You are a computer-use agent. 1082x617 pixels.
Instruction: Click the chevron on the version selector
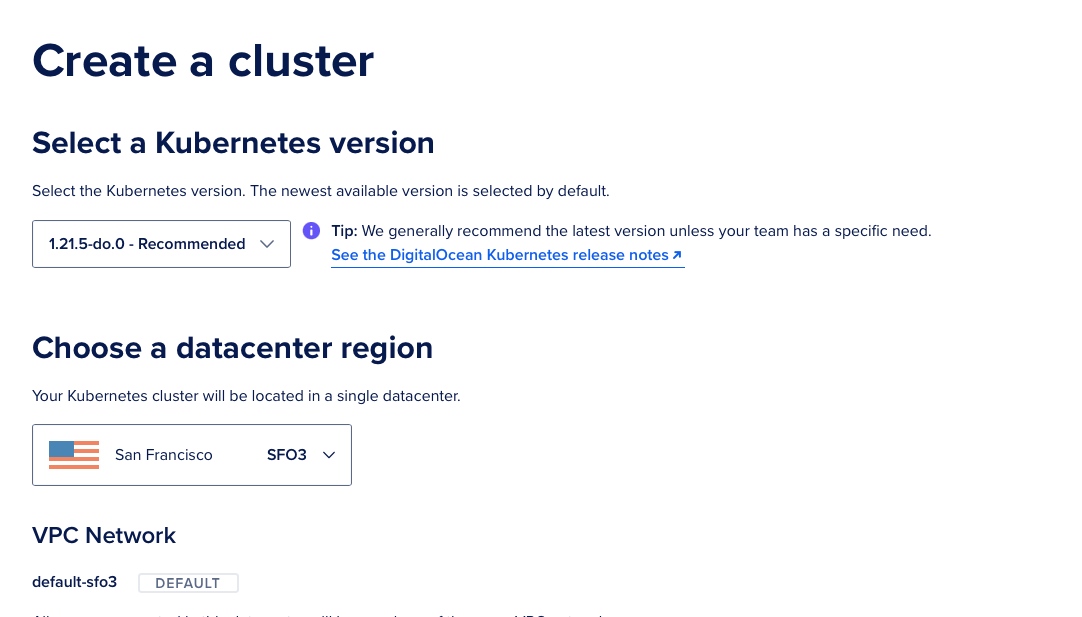[267, 243]
